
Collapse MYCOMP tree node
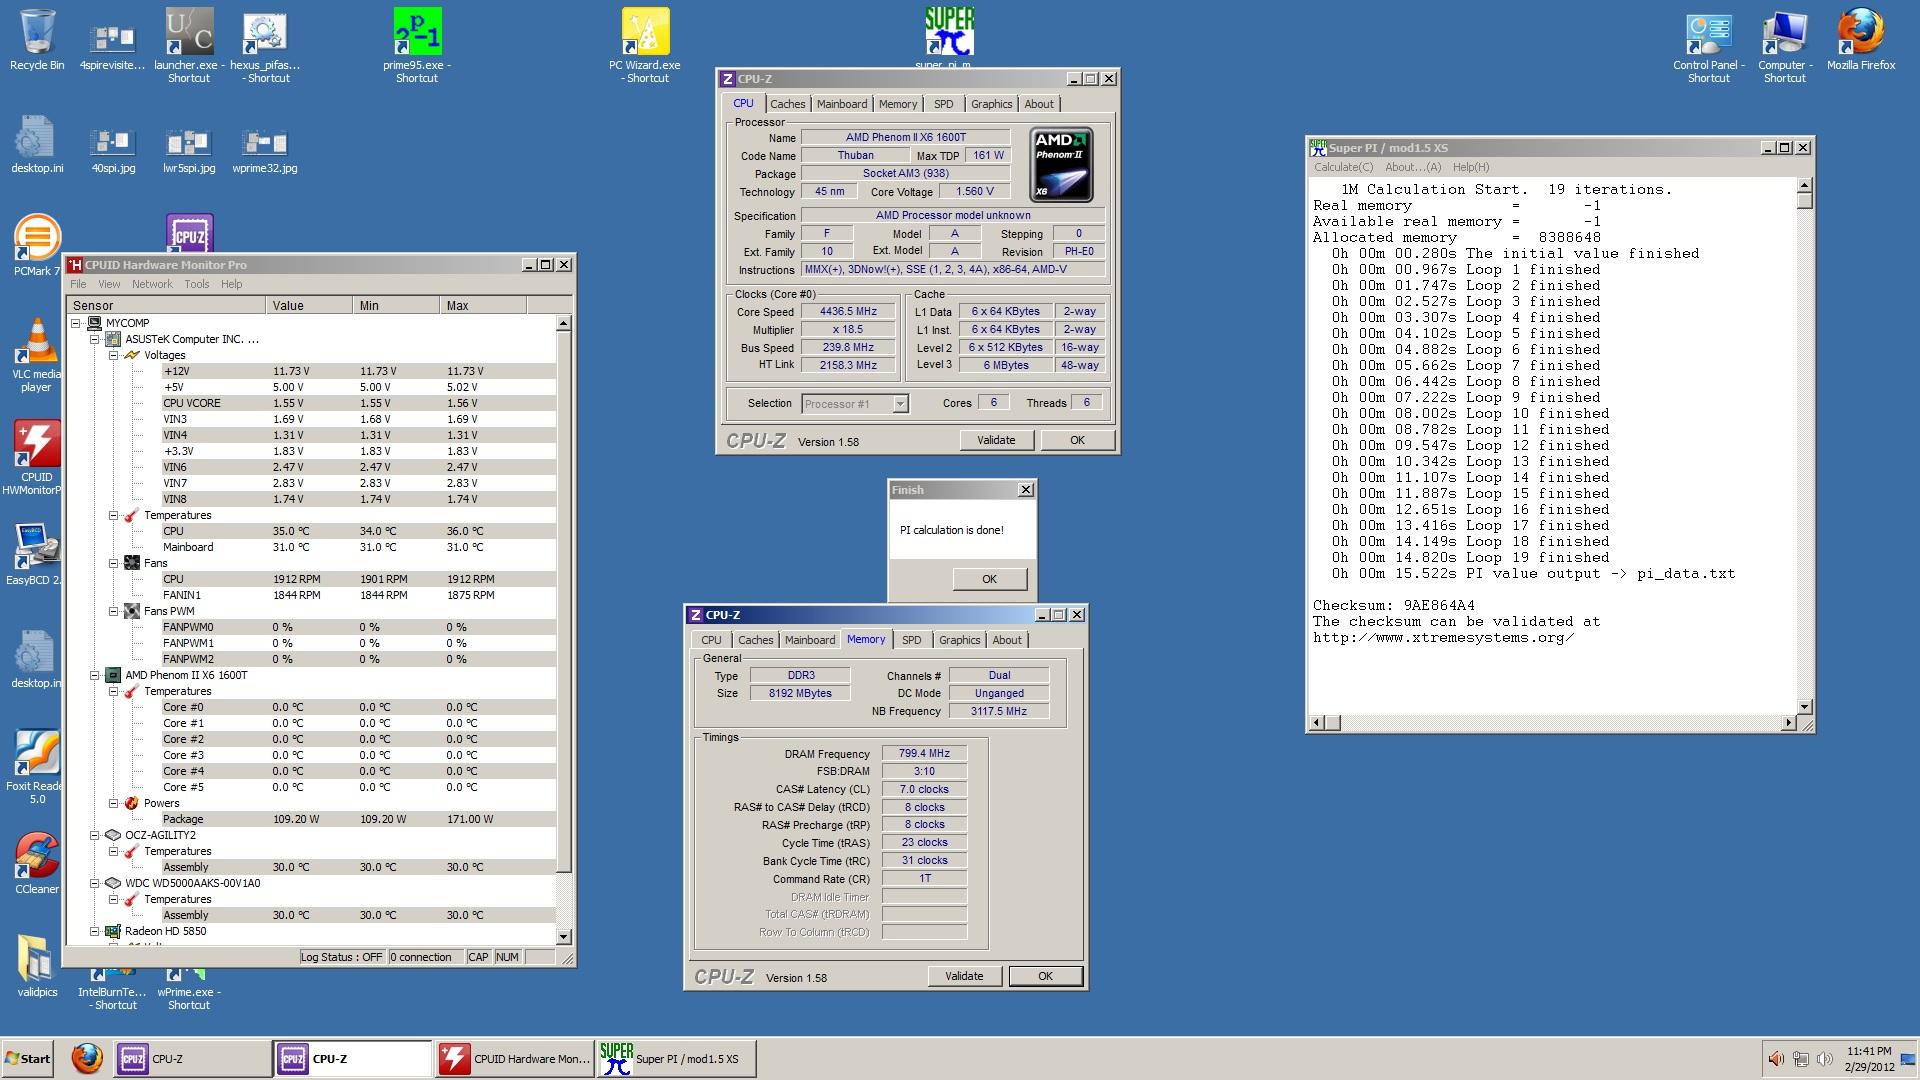76,323
